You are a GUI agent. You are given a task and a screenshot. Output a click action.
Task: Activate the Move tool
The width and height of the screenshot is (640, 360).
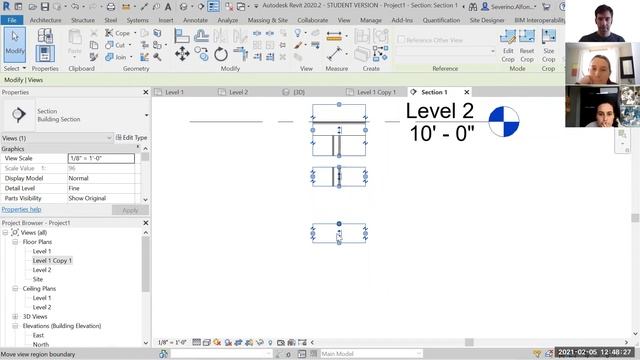pyautogui.click(x=182, y=54)
